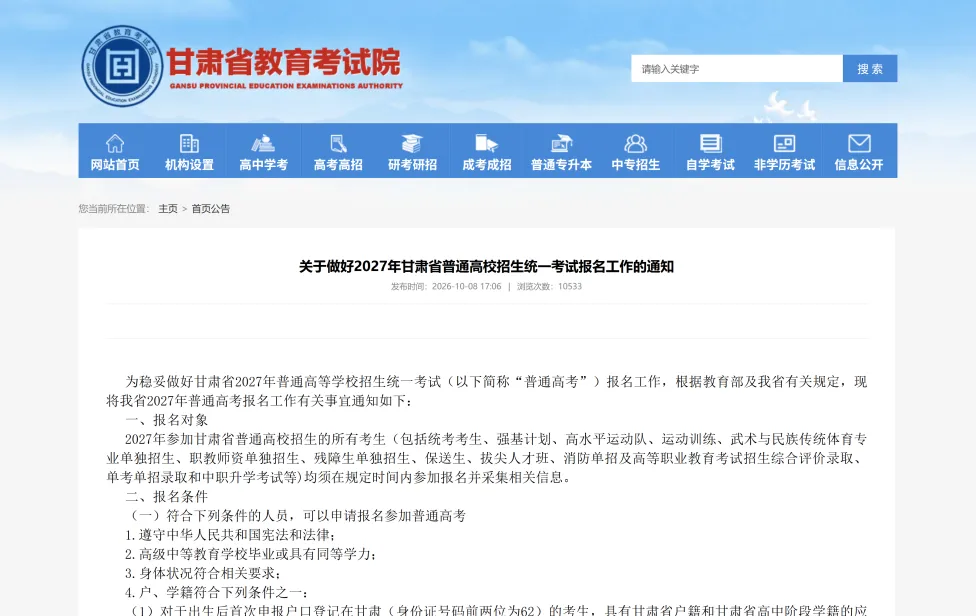Click publish time 2026-10-08 17:06
976x616 pixels.
tap(466, 286)
